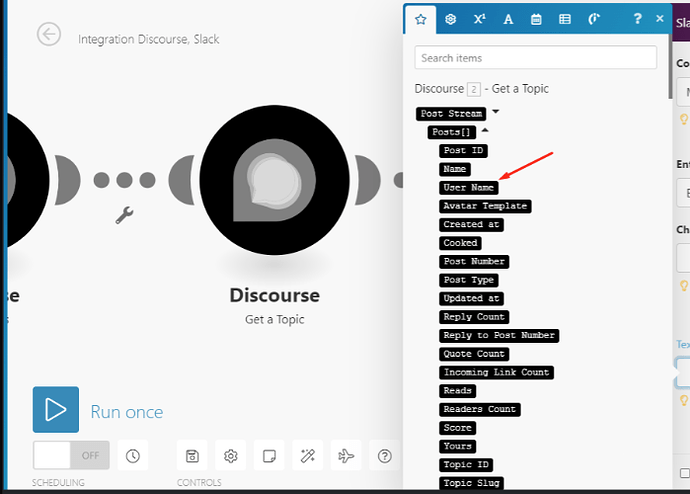The height and width of the screenshot is (494, 690).
Task: Click the Run once text label
Action: [x=127, y=412]
